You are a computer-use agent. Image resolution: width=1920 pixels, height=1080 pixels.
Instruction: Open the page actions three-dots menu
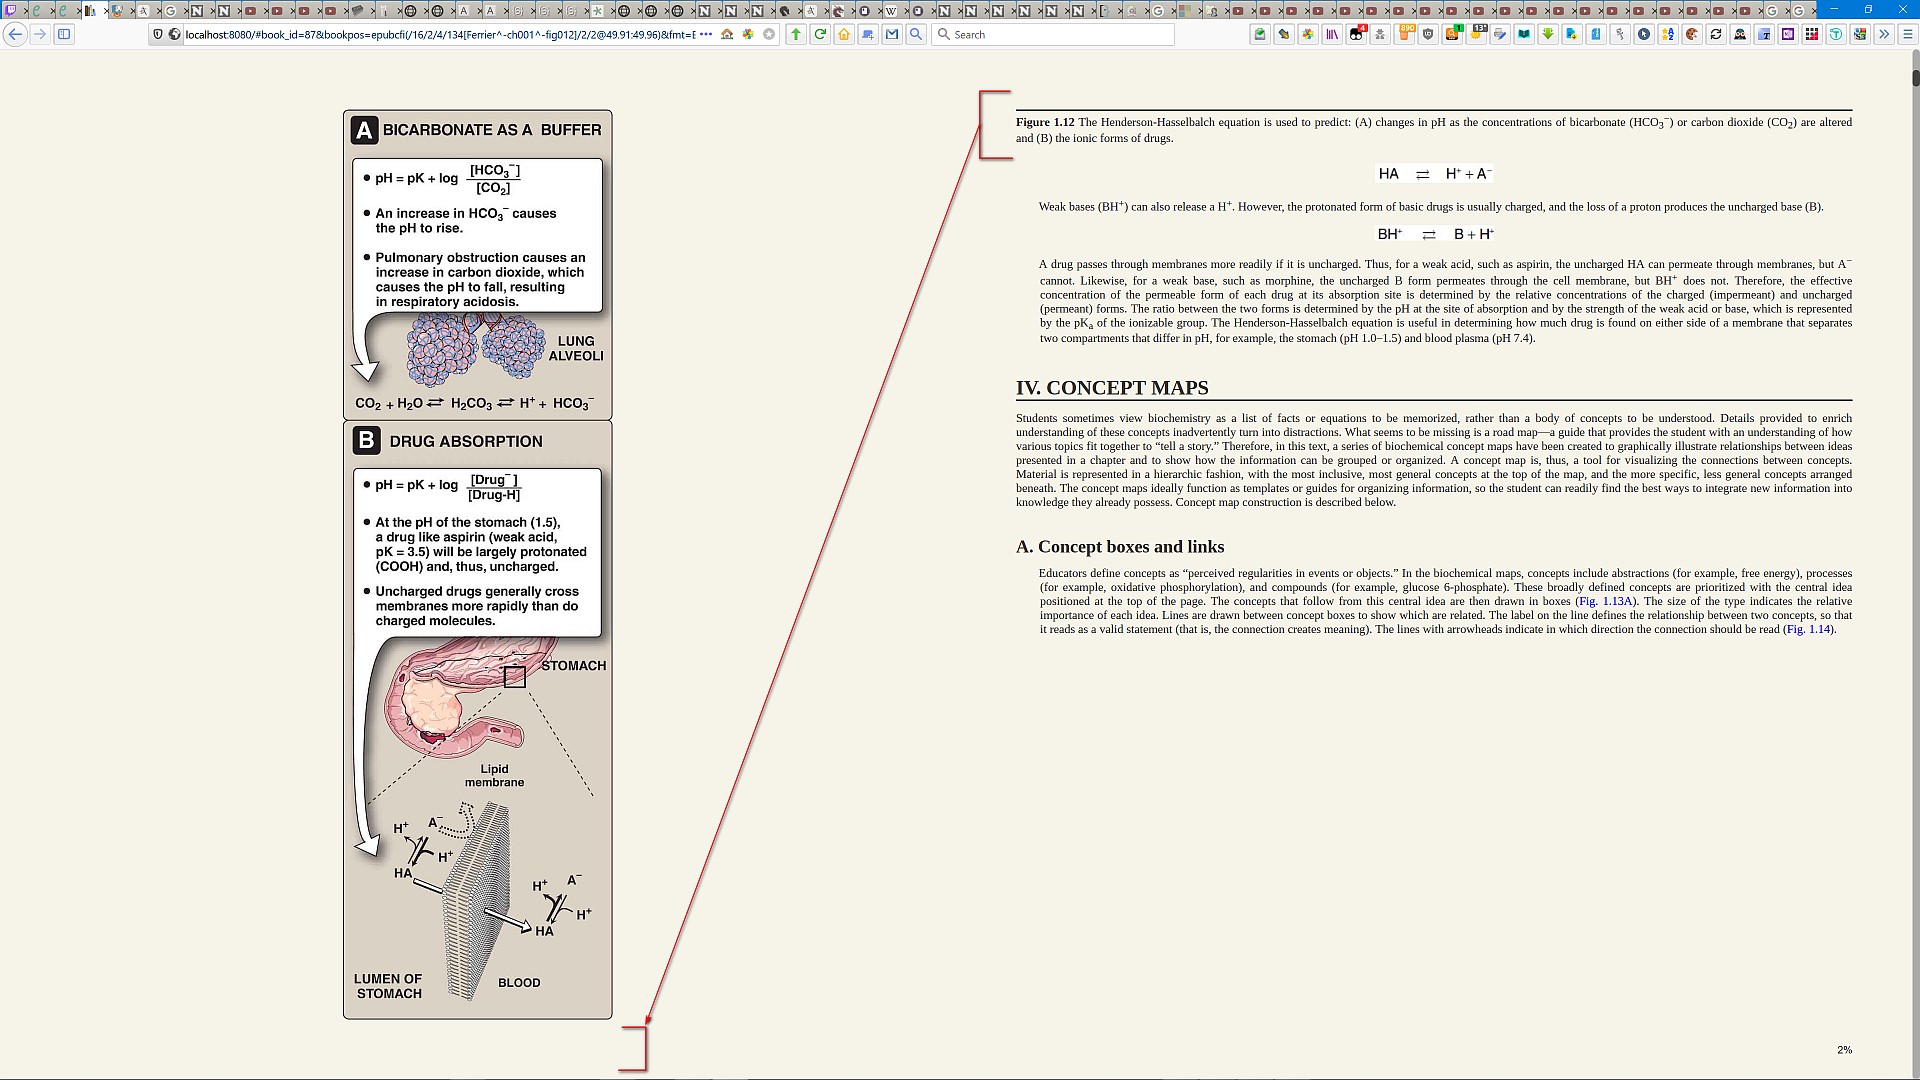706,34
